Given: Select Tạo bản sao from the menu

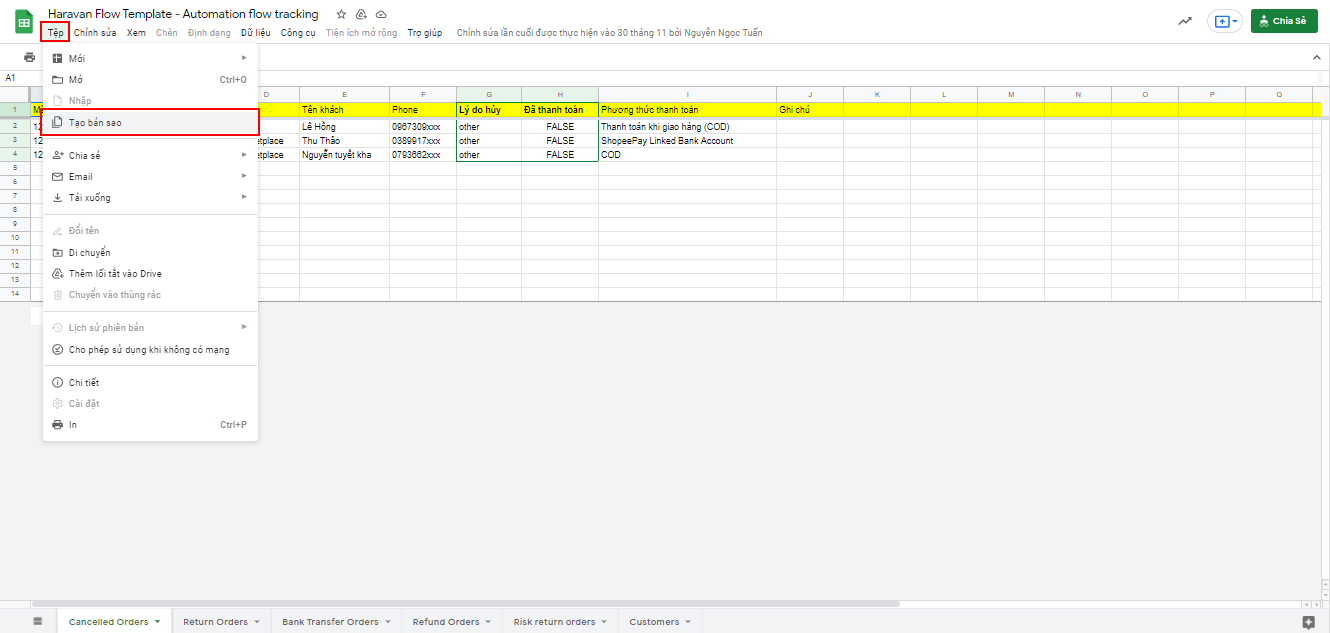Looking at the screenshot, I should point(150,122).
